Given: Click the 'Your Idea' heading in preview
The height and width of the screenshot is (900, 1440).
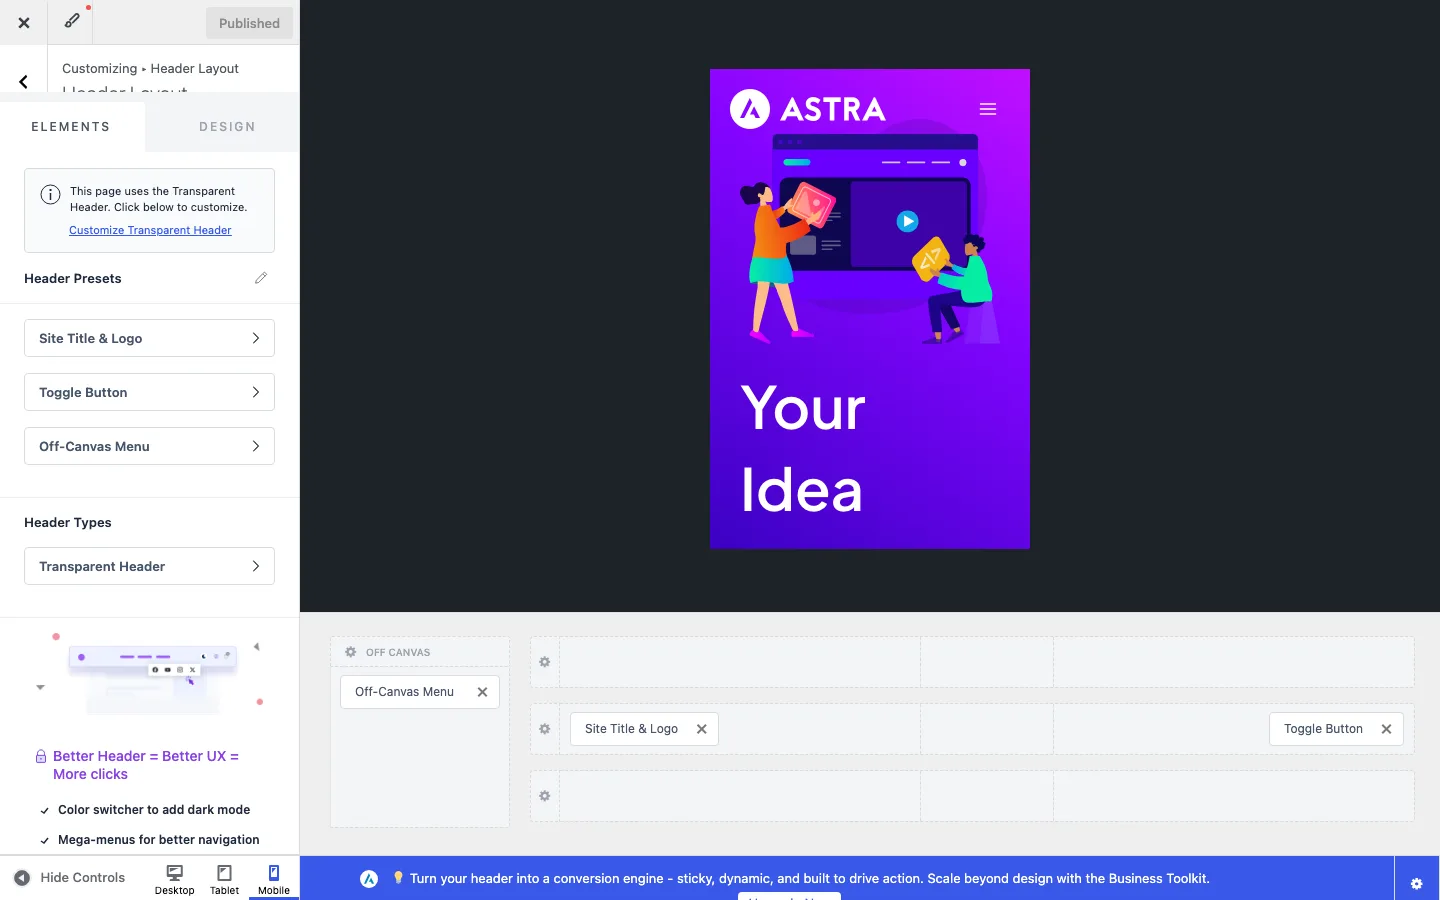Looking at the screenshot, I should (x=803, y=449).
